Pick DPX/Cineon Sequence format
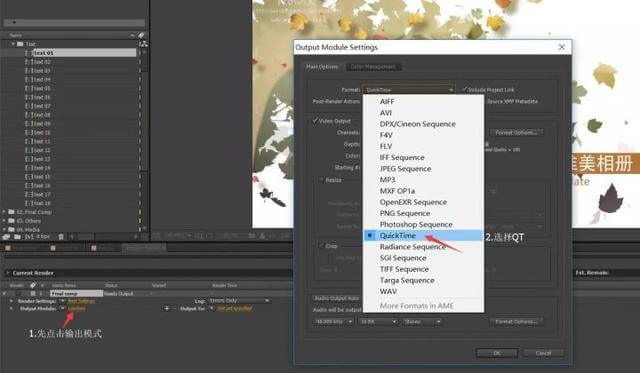This screenshot has height=373, width=640. tap(418, 124)
